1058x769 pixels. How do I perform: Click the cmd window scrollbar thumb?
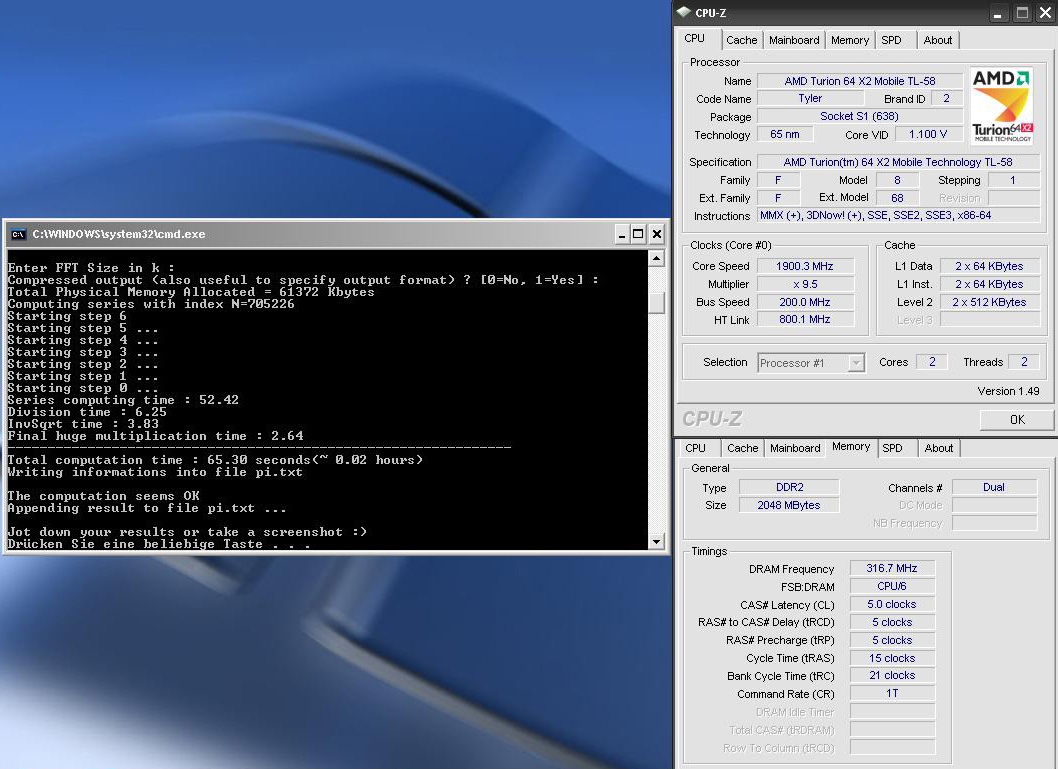click(657, 303)
